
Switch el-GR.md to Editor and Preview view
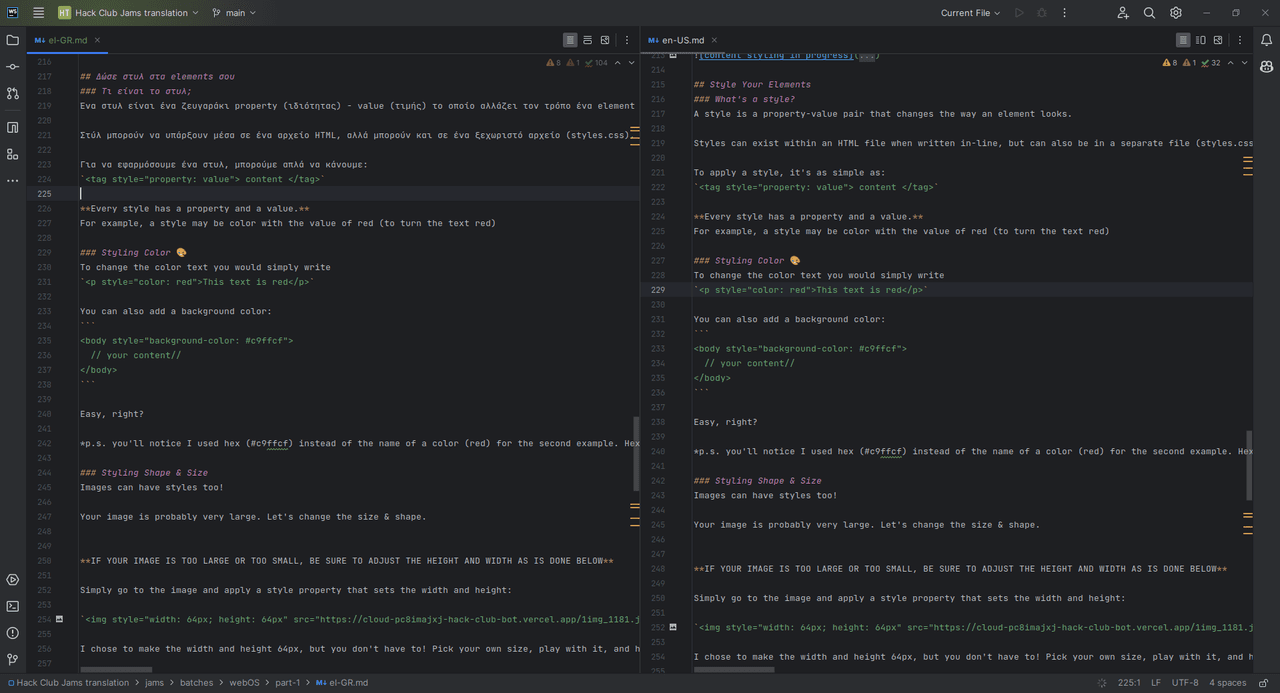click(x=587, y=40)
